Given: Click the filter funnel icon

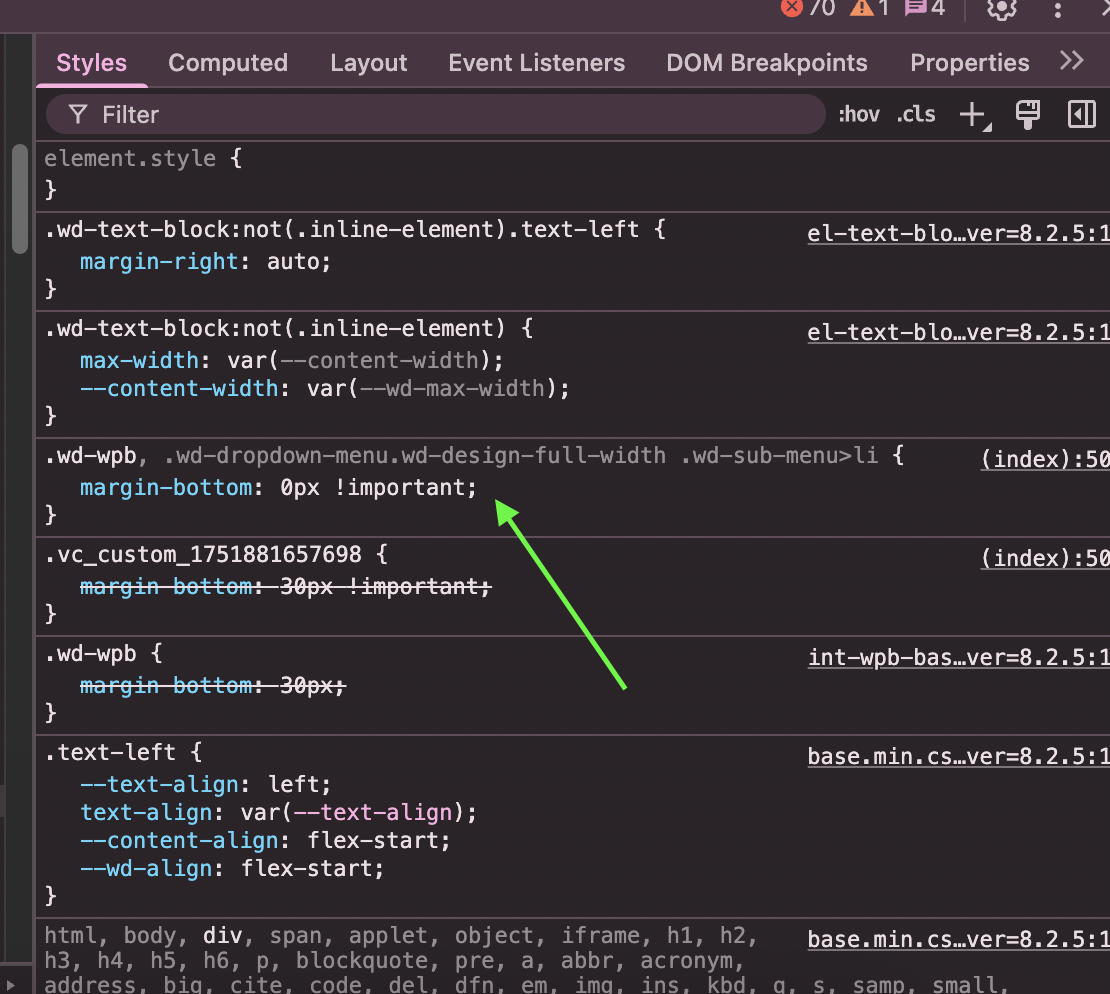Looking at the screenshot, I should pos(78,114).
